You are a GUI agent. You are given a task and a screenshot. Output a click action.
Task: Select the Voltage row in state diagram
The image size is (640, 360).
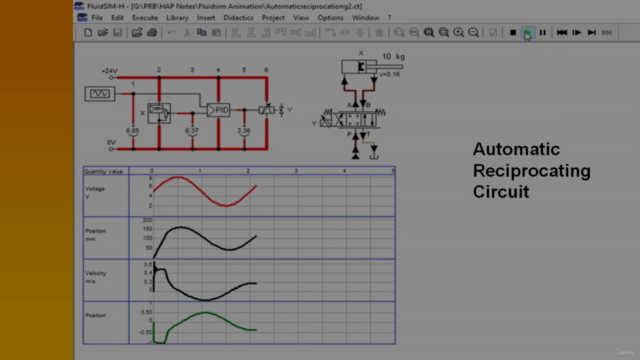tap(239, 196)
